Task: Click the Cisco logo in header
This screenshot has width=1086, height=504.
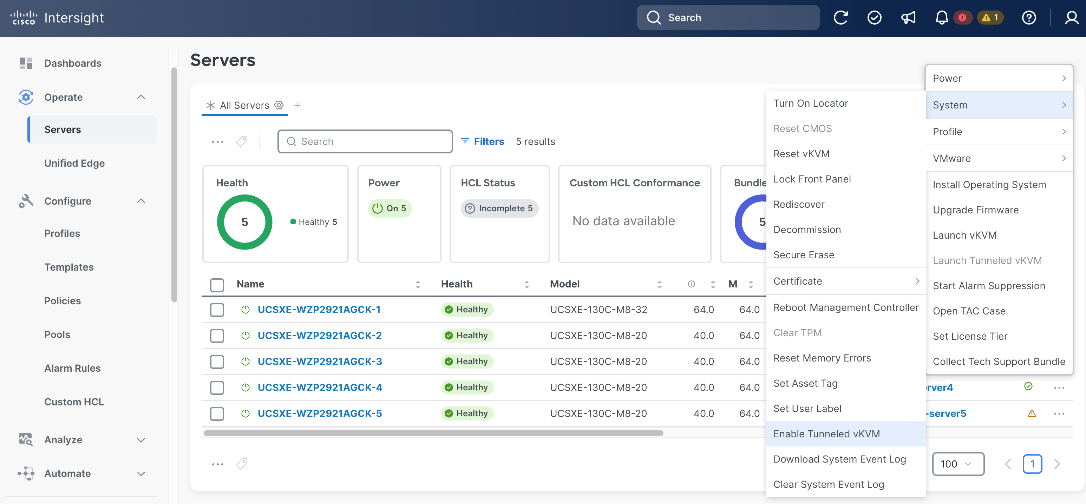Action: click(x=24, y=18)
